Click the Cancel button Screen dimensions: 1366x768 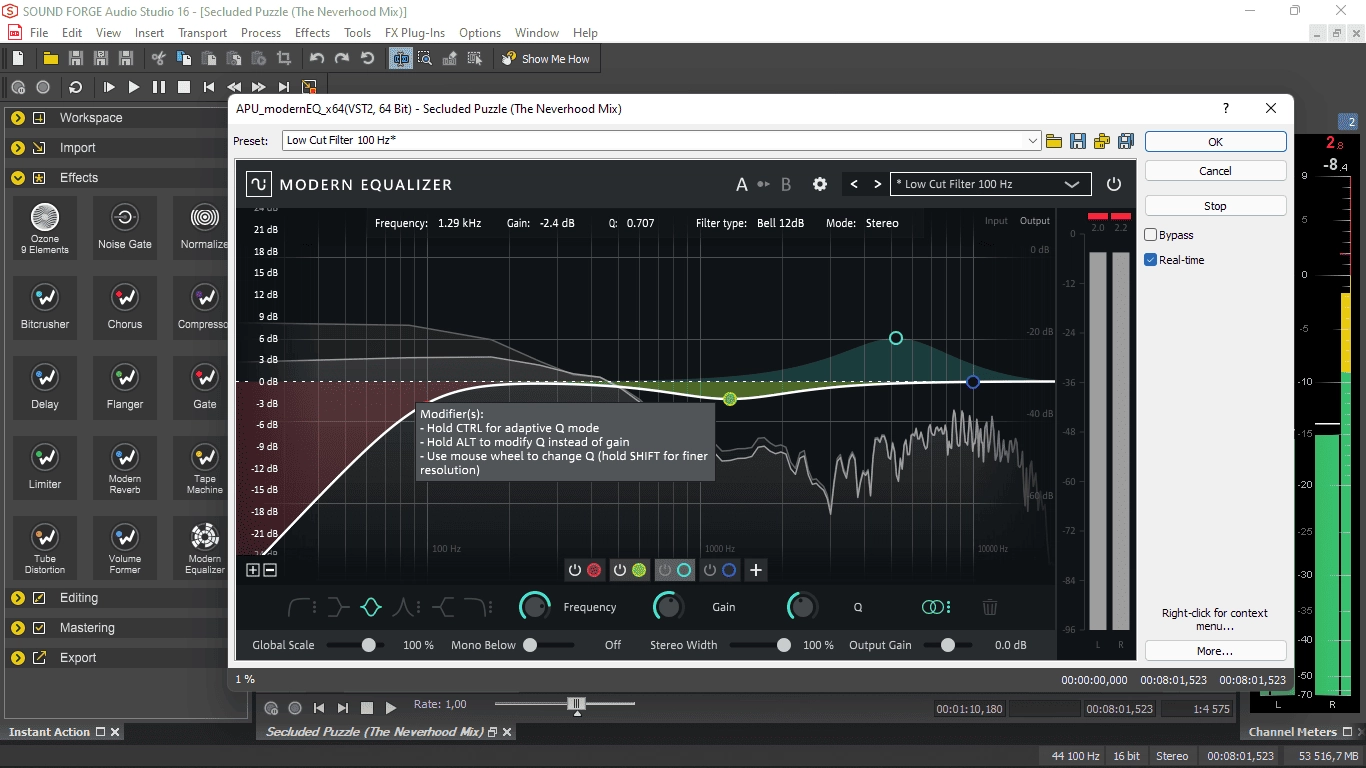pos(1215,171)
